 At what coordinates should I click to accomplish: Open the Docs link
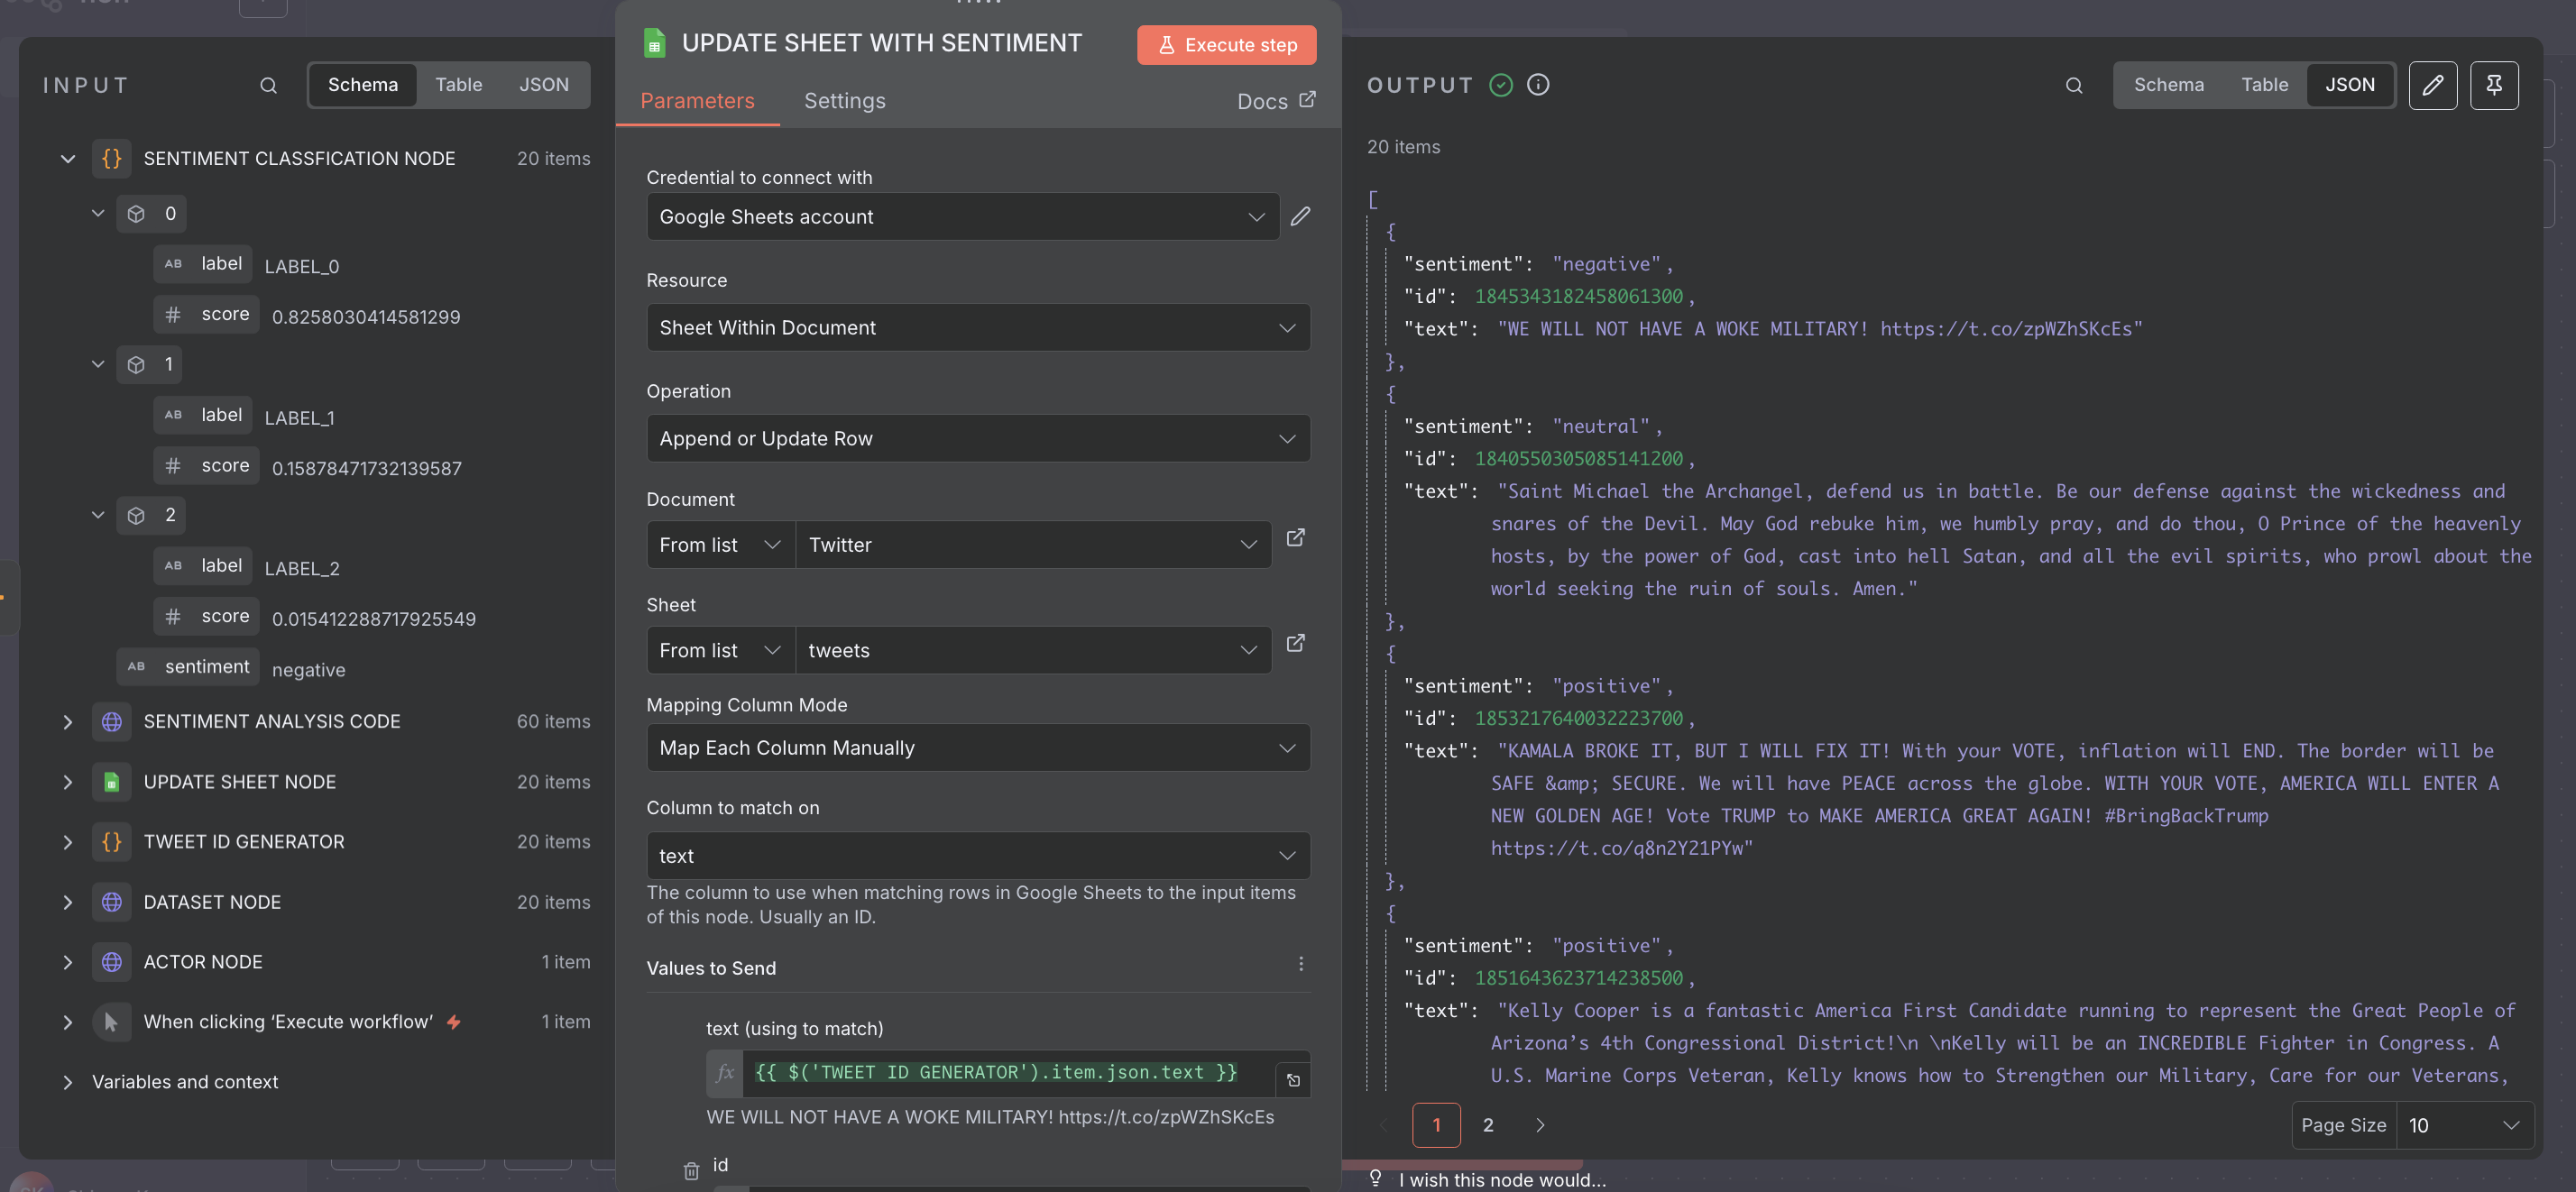click(x=1275, y=101)
